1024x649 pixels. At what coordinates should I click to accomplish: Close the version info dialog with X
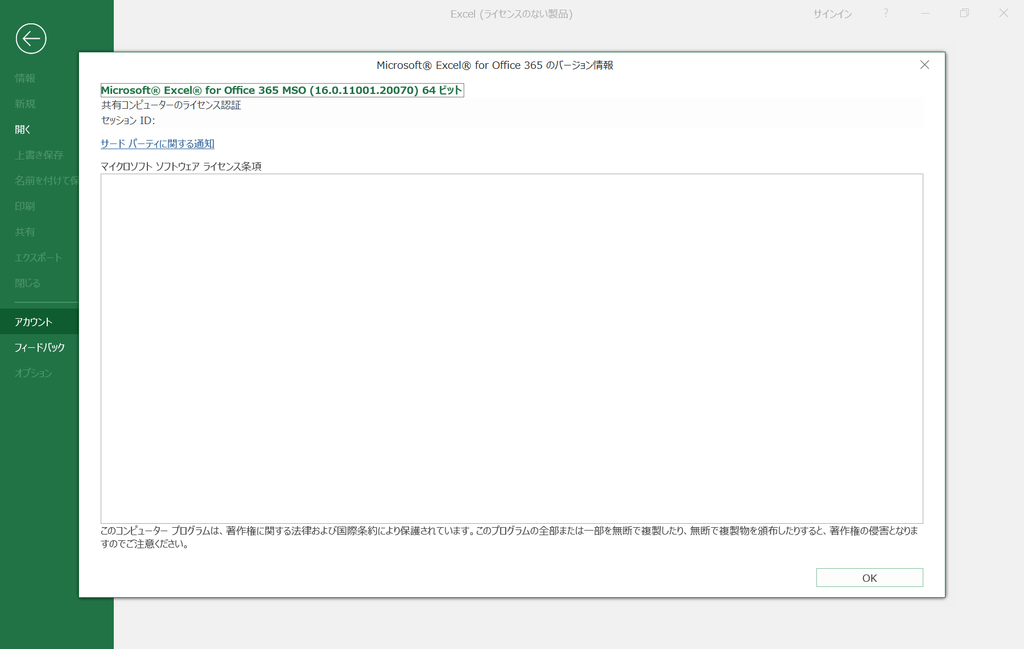924,65
